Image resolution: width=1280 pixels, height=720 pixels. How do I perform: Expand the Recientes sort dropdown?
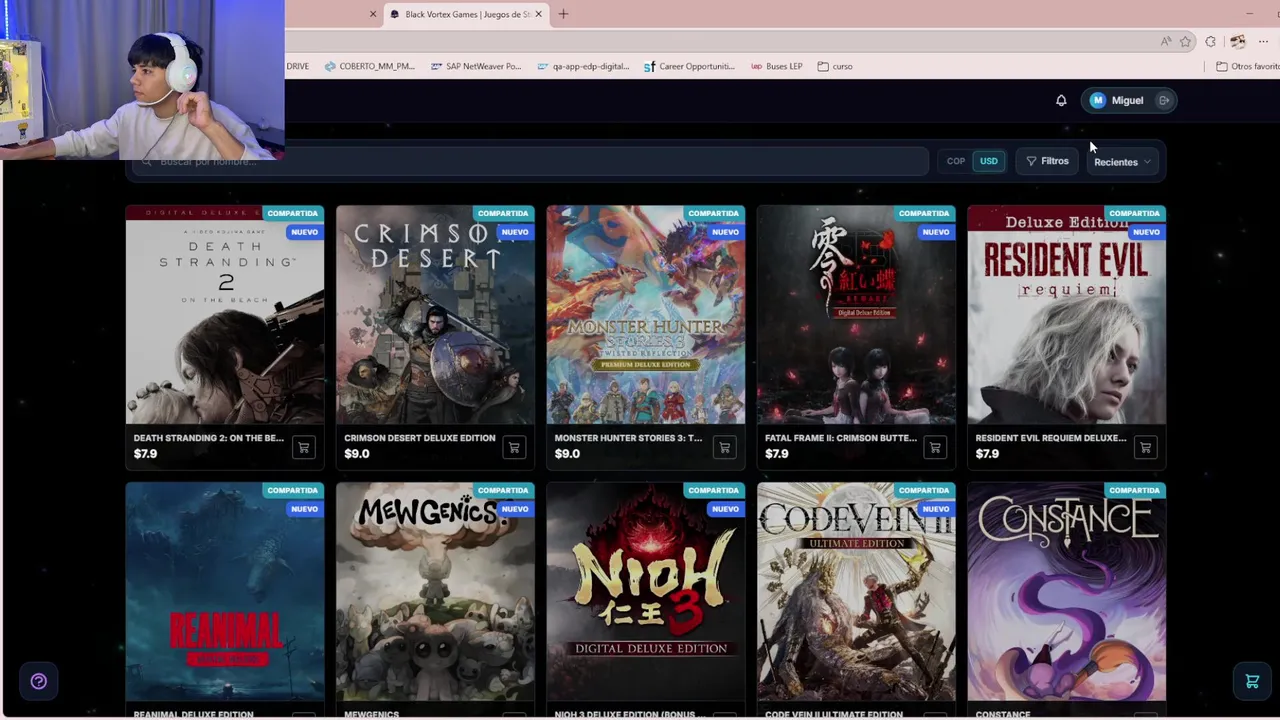(x=1122, y=162)
